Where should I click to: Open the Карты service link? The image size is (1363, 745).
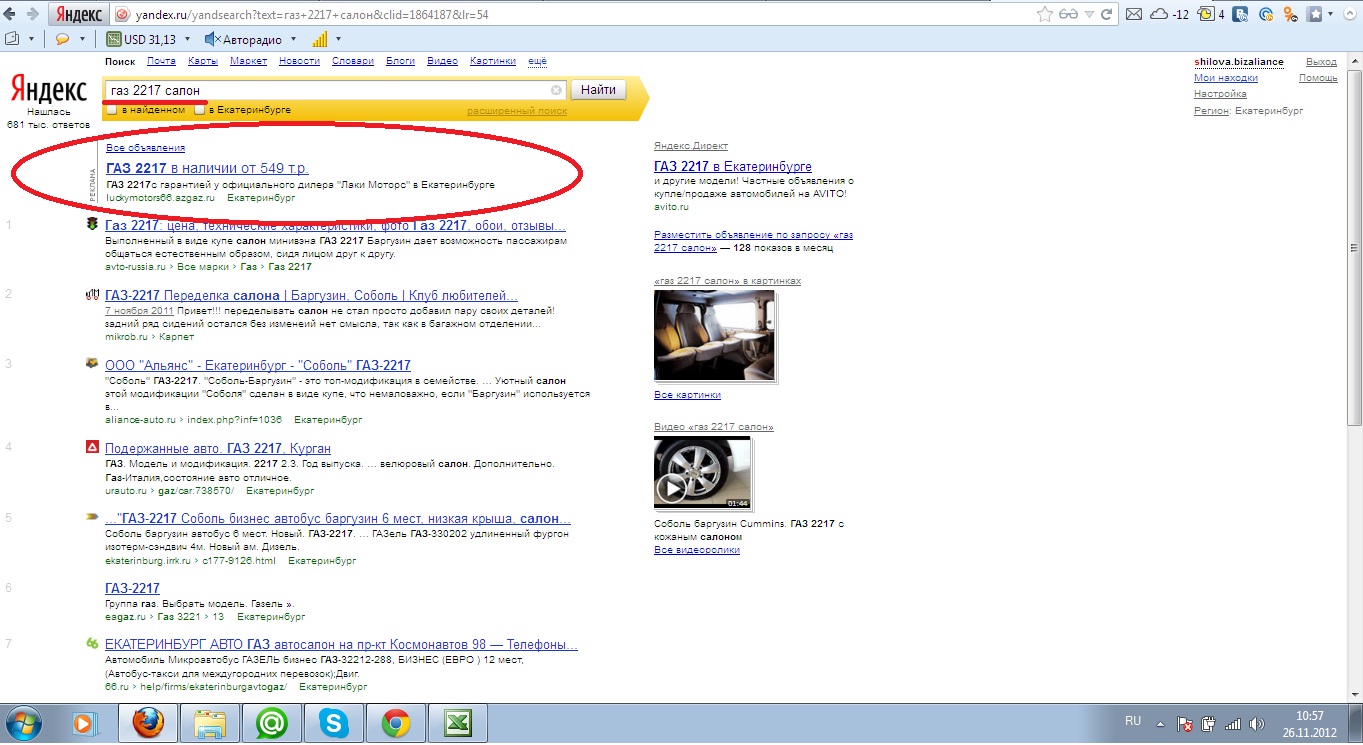(203, 61)
